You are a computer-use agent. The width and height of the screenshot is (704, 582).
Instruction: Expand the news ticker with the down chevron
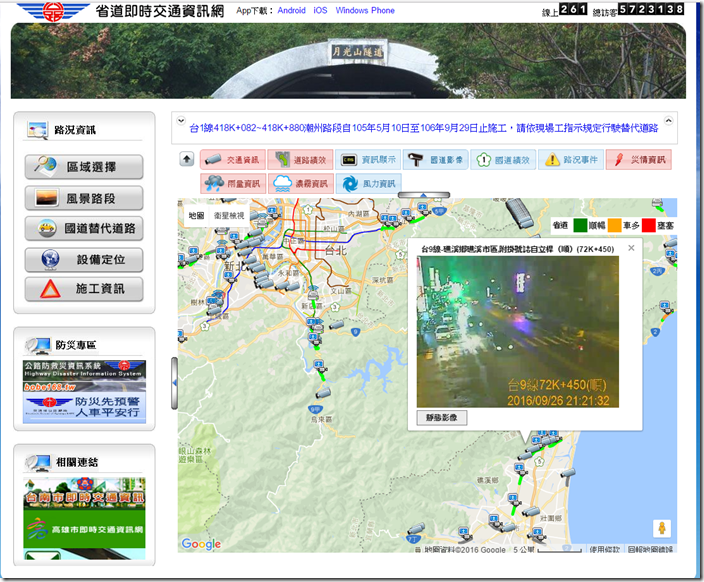(181, 120)
